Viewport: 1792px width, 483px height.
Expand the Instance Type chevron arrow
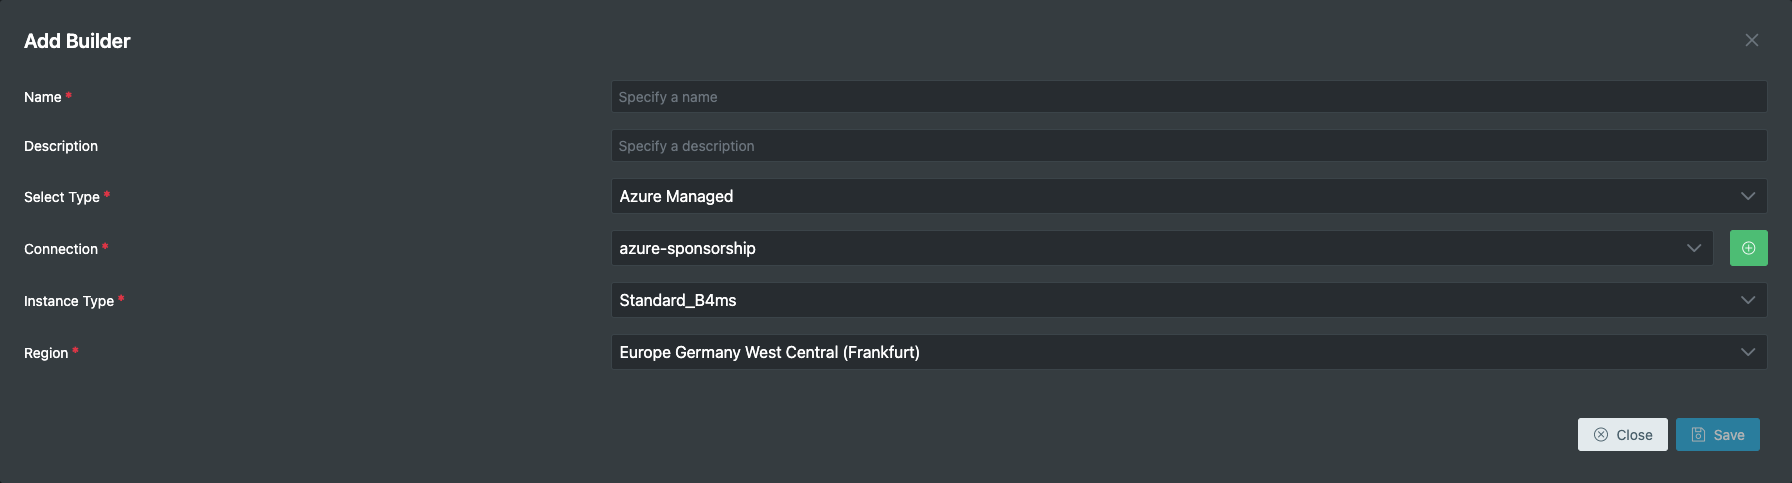[x=1748, y=300]
